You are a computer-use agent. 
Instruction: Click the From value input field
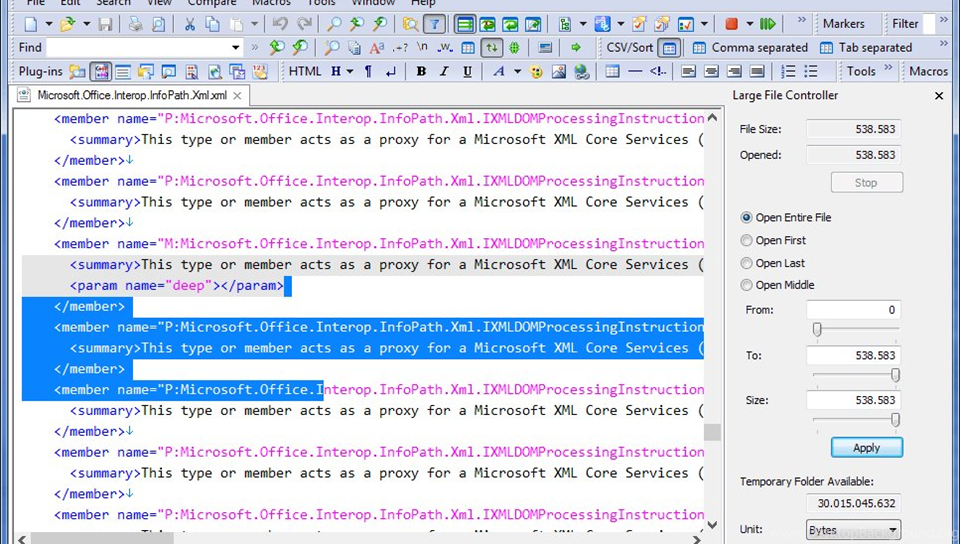click(853, 310)
